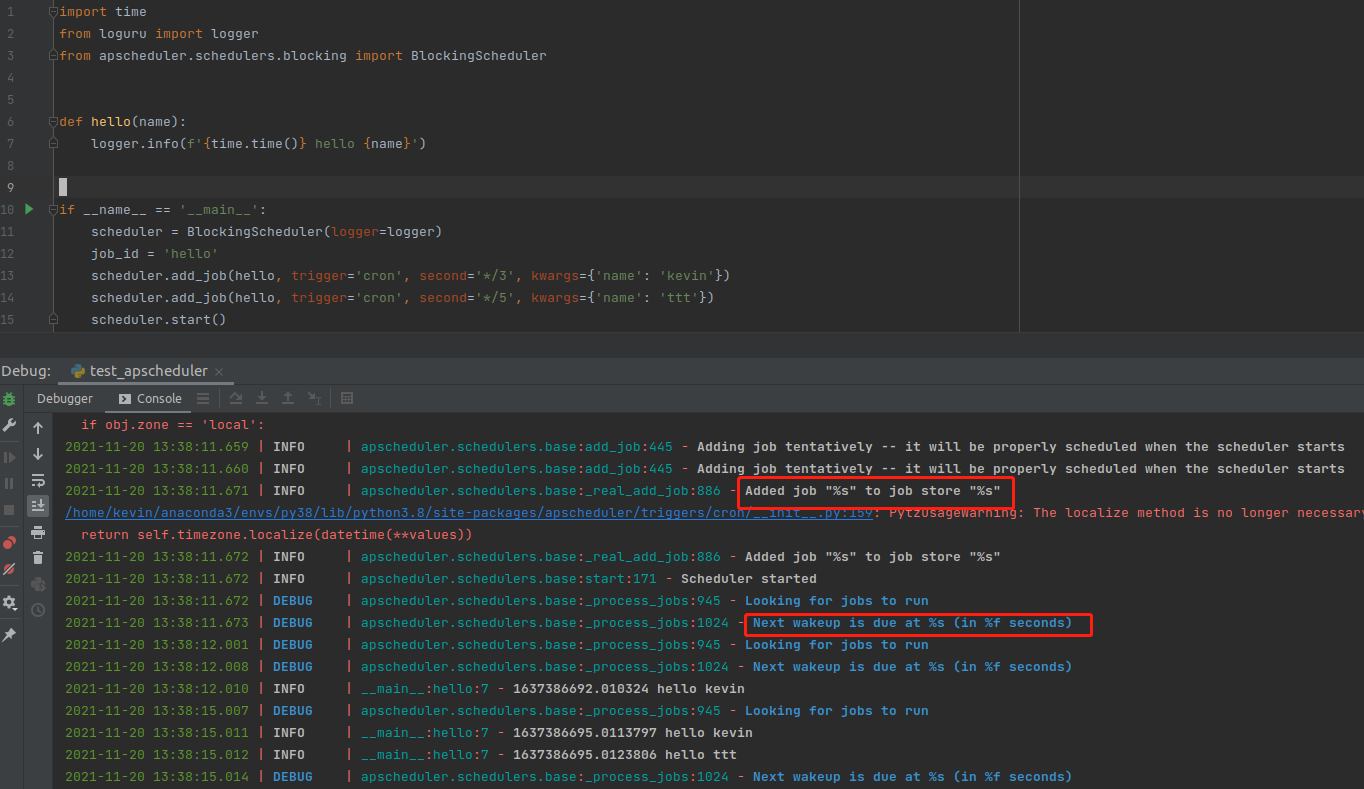Switch to the Console tab
The image size is (1364, 789).
[x=150, y=398]
